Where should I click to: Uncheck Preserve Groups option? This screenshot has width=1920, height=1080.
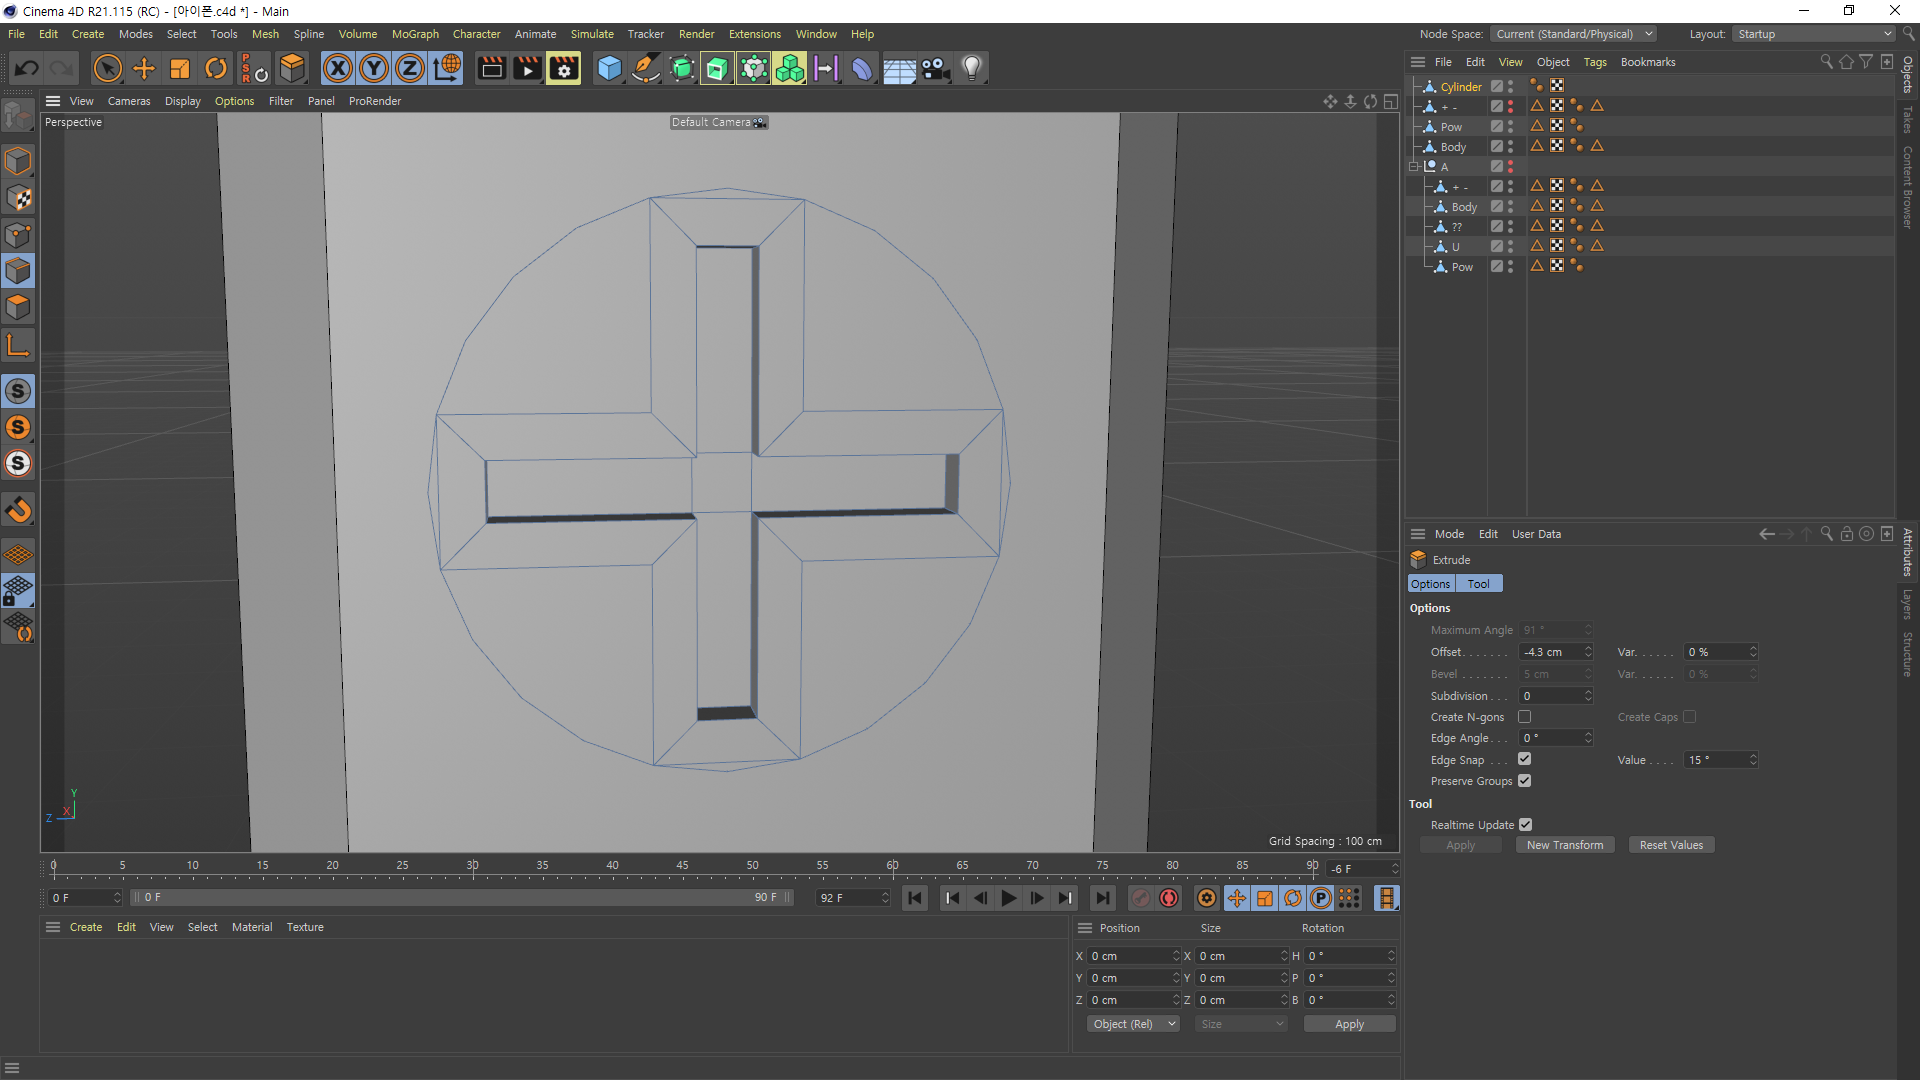1524,781
